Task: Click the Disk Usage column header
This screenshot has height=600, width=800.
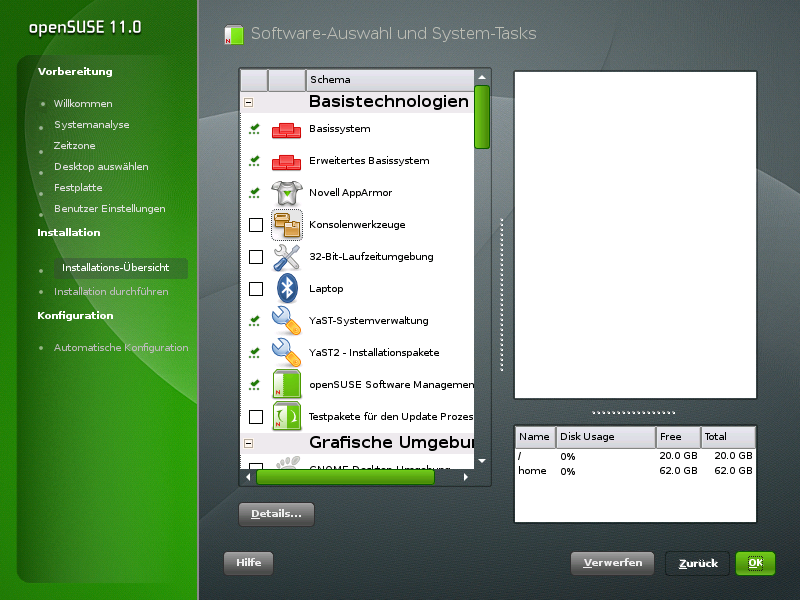Action: pos(606,437)
